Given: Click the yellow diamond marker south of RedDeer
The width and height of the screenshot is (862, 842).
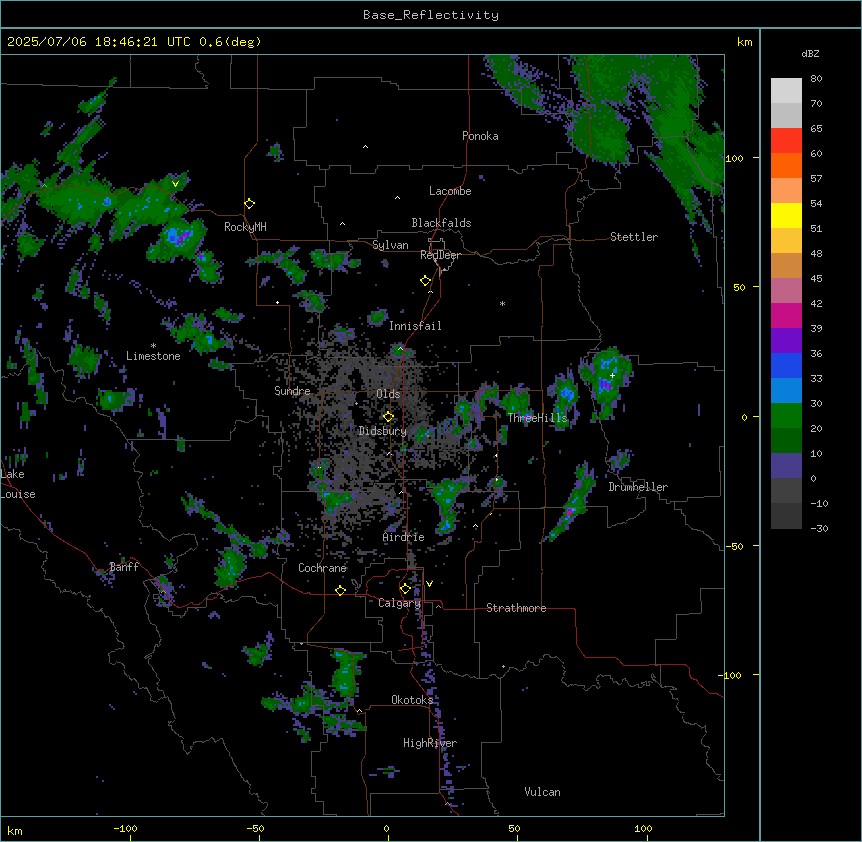Looking at the screenshot, I should pos(425,281).
